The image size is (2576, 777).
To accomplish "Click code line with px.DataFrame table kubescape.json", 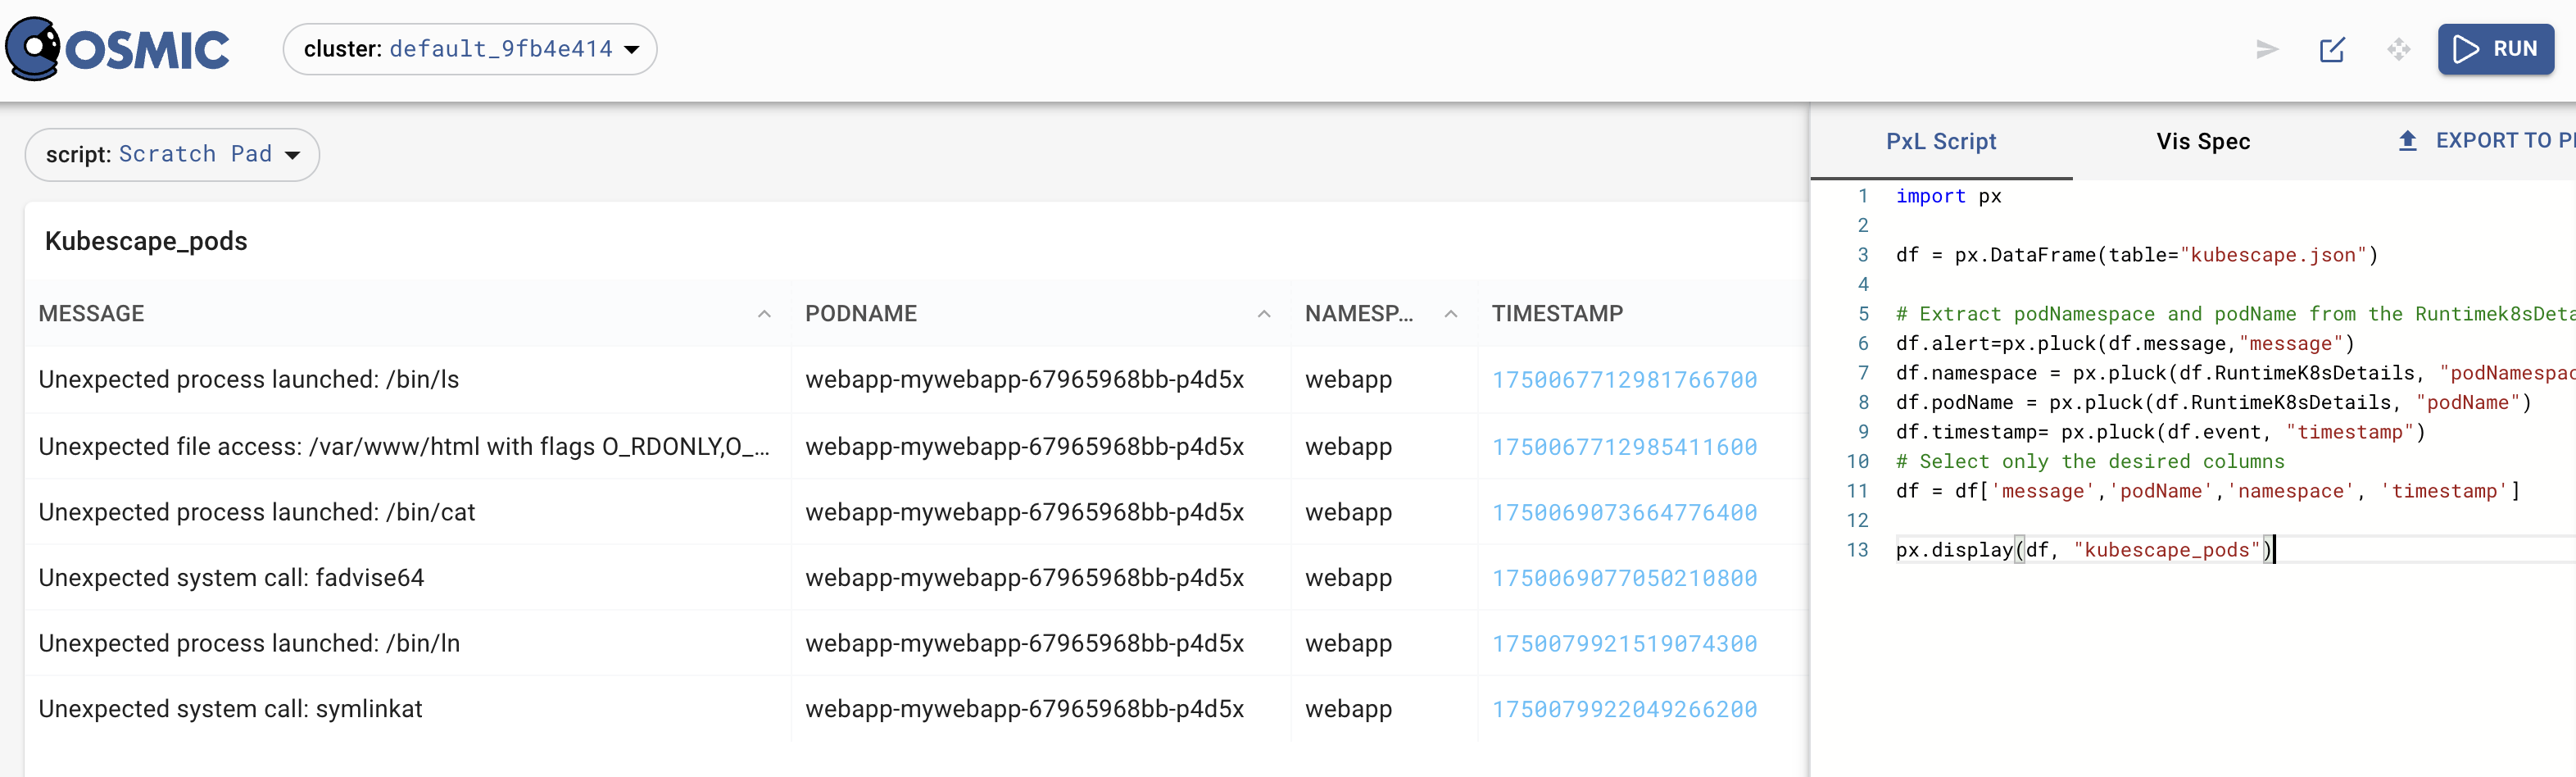I will tap(2136, 255).
